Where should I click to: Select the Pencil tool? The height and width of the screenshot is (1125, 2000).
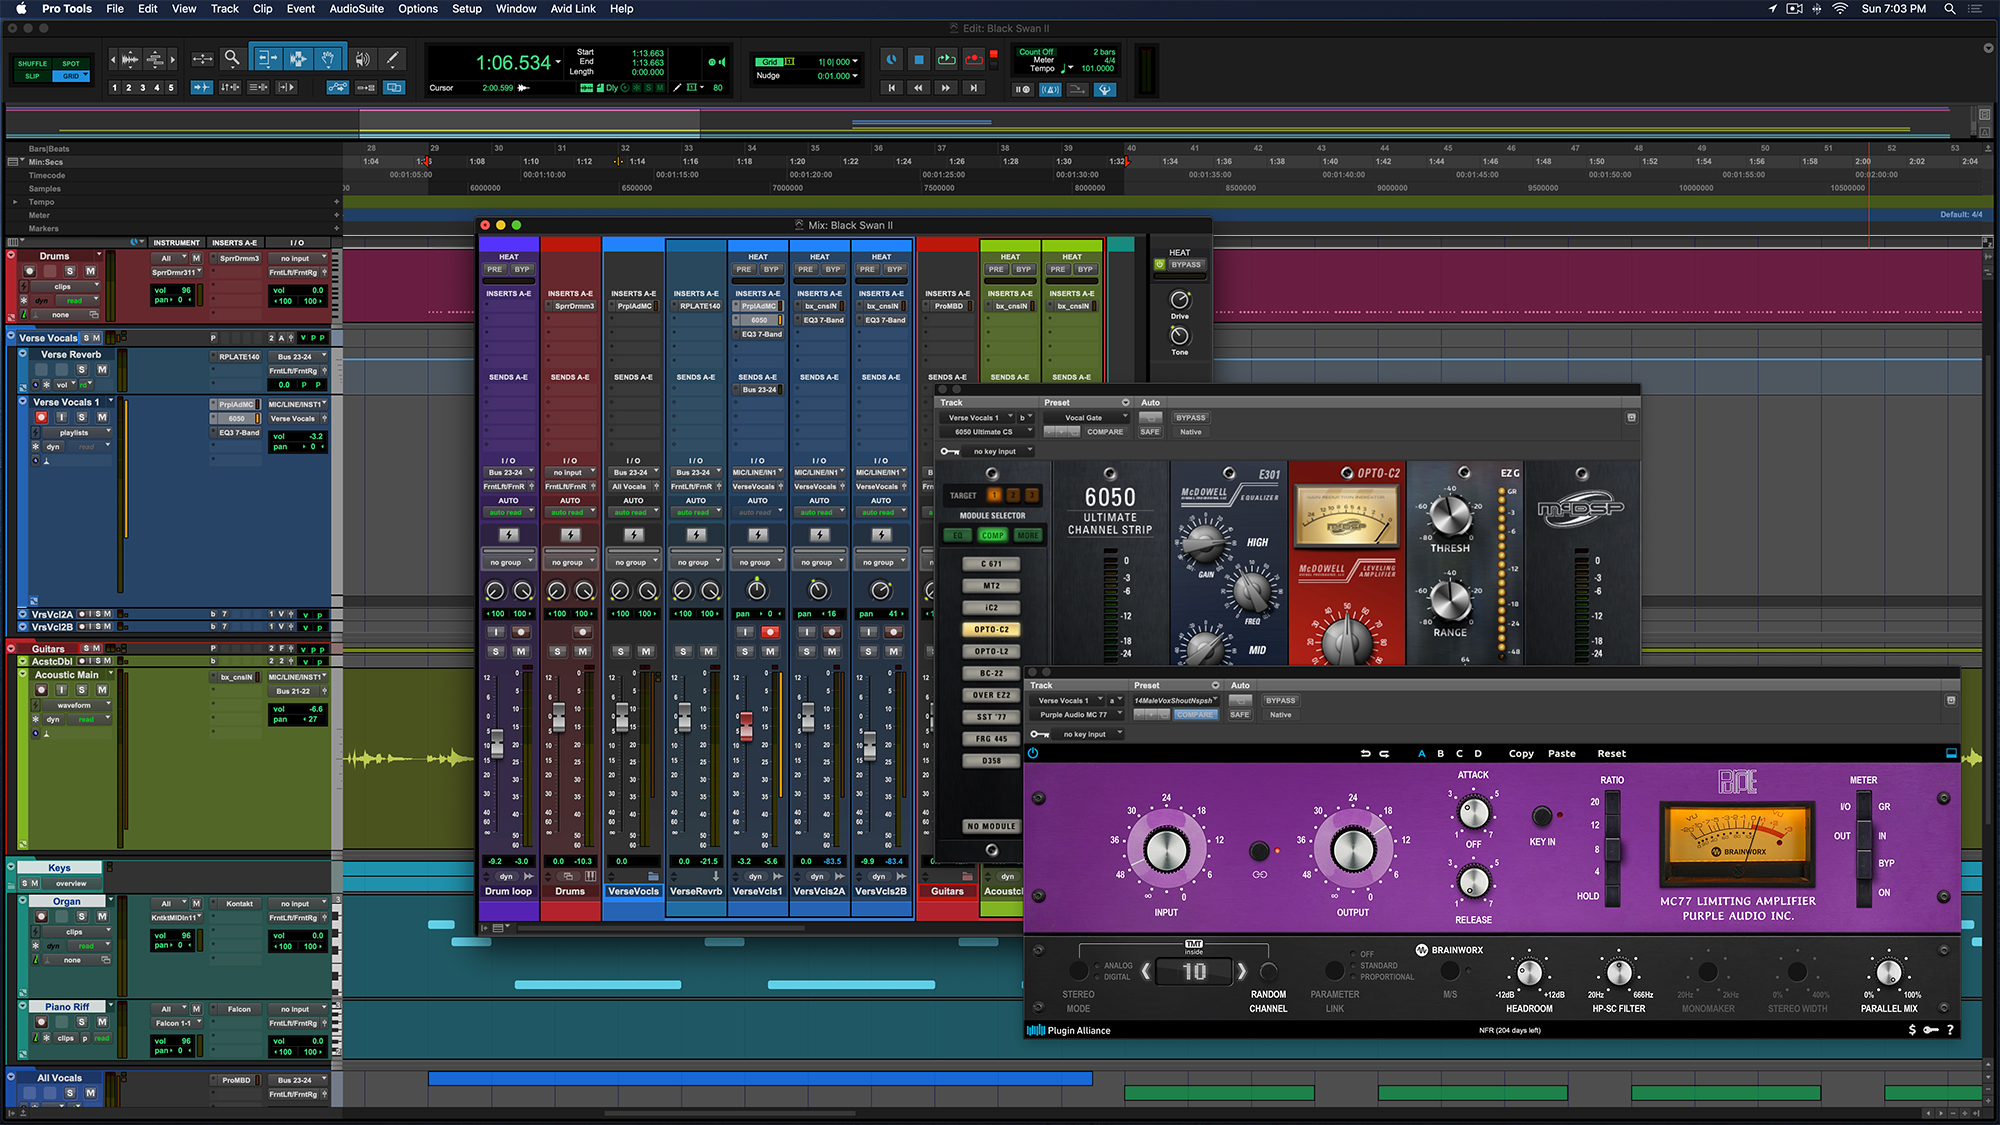click(392, 59)
